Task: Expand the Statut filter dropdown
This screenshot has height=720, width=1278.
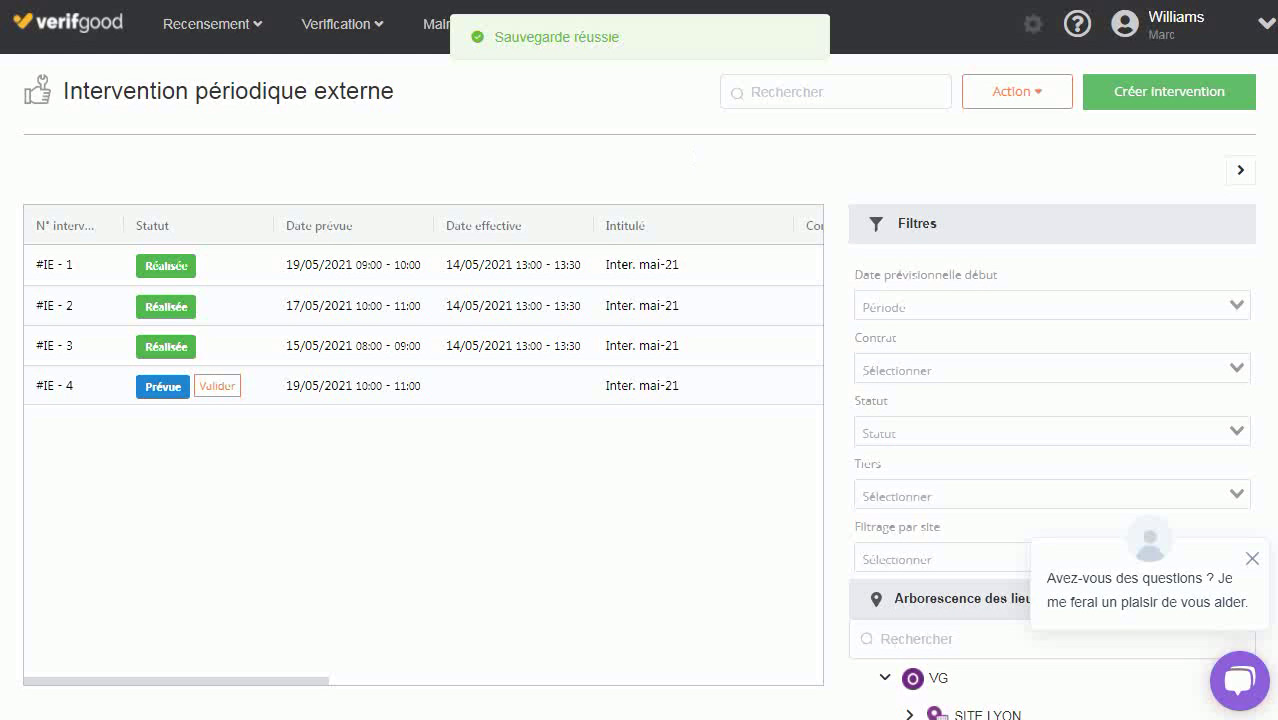Action: 1052,432
